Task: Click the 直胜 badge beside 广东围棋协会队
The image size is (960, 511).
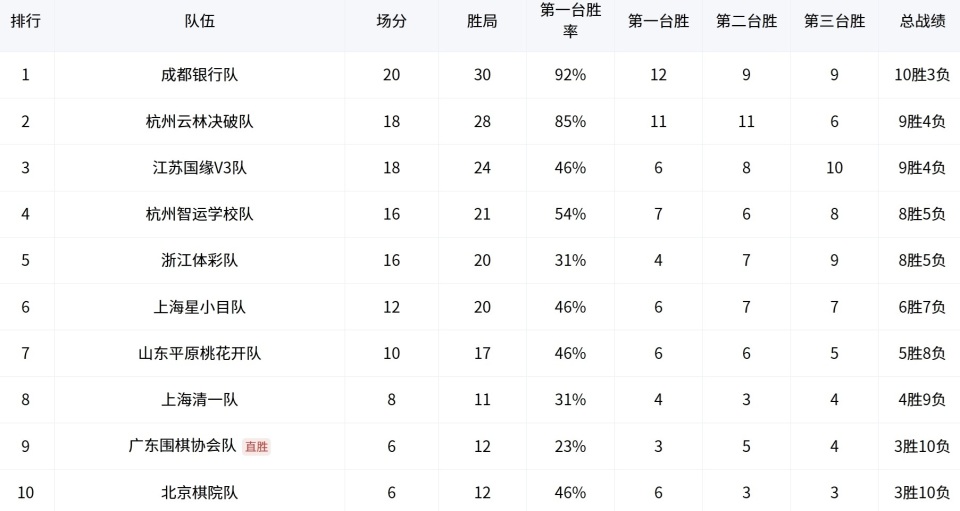Action: tap(257, 447)
